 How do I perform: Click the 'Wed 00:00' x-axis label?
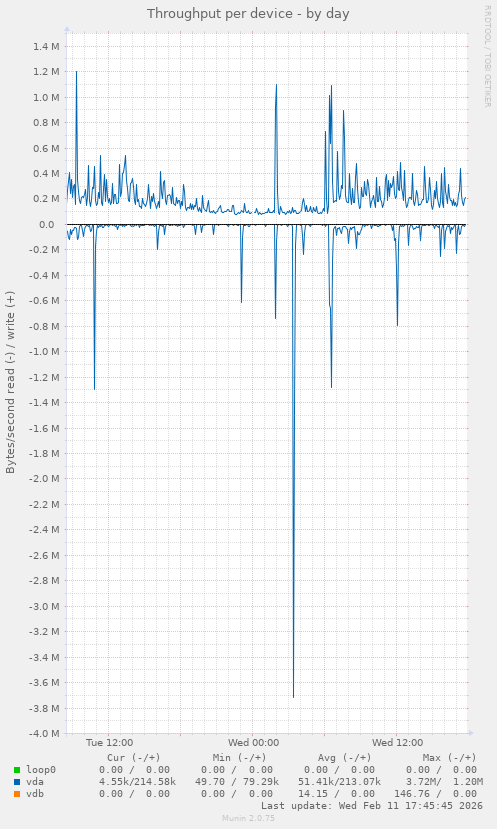(253, 743)
